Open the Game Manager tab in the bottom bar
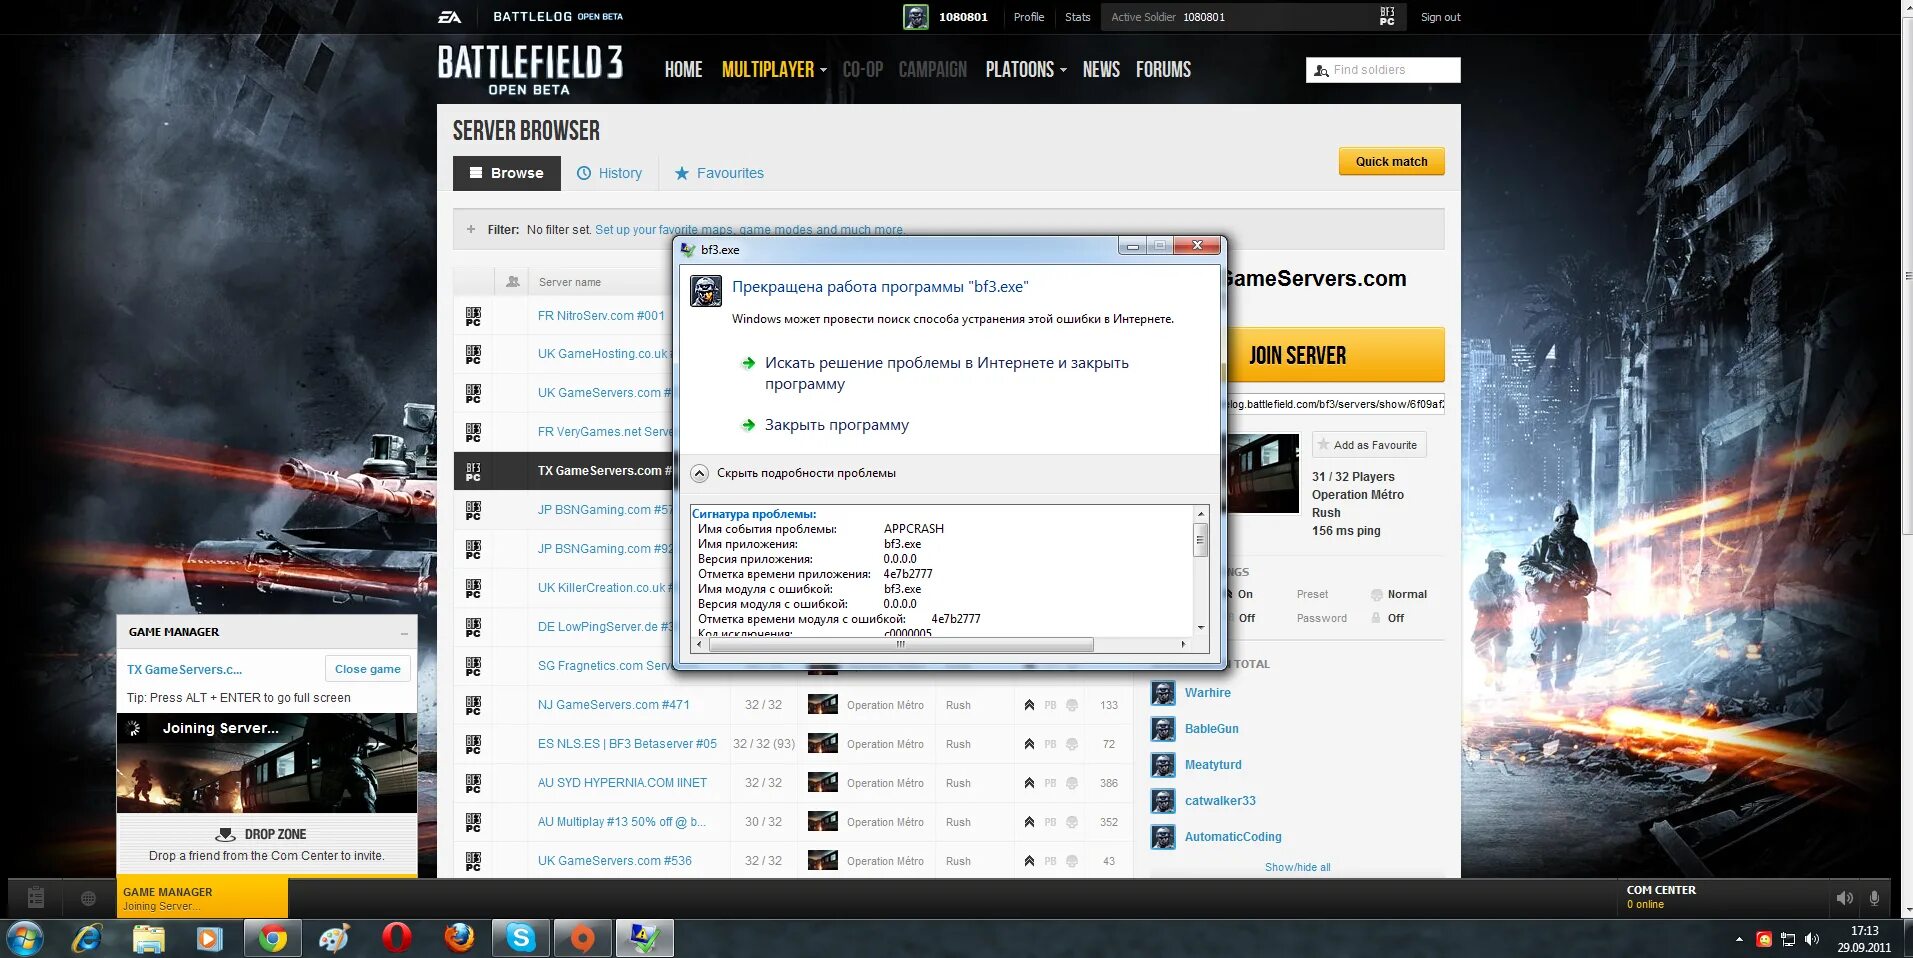 (x=203, y=898)
